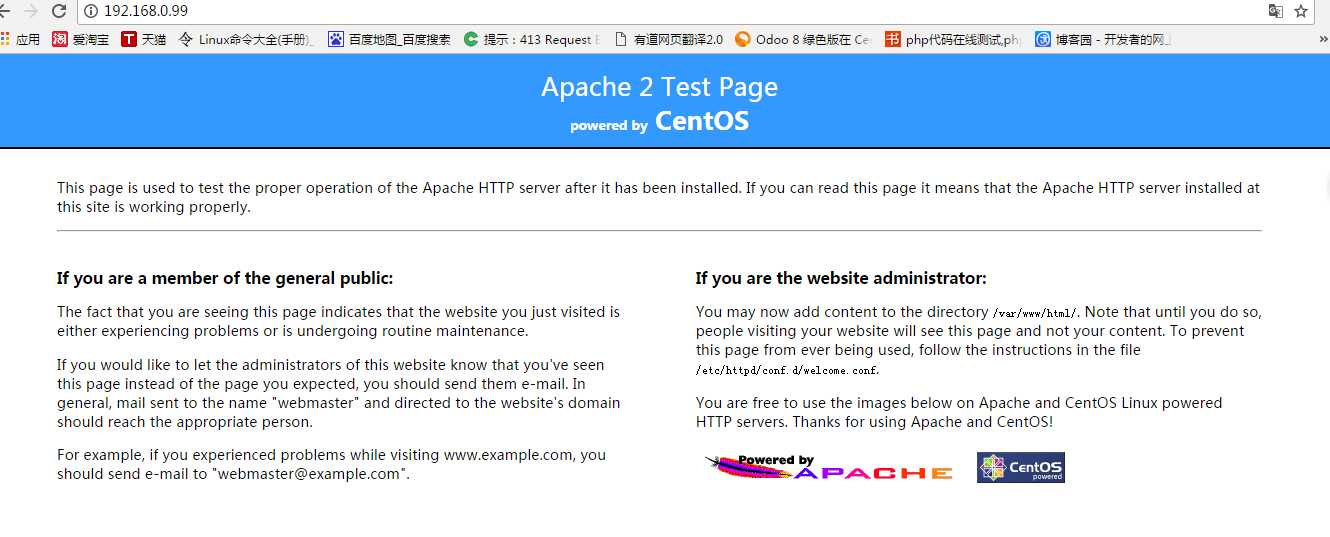Click the webmaster@example.com text

[308, 474]
